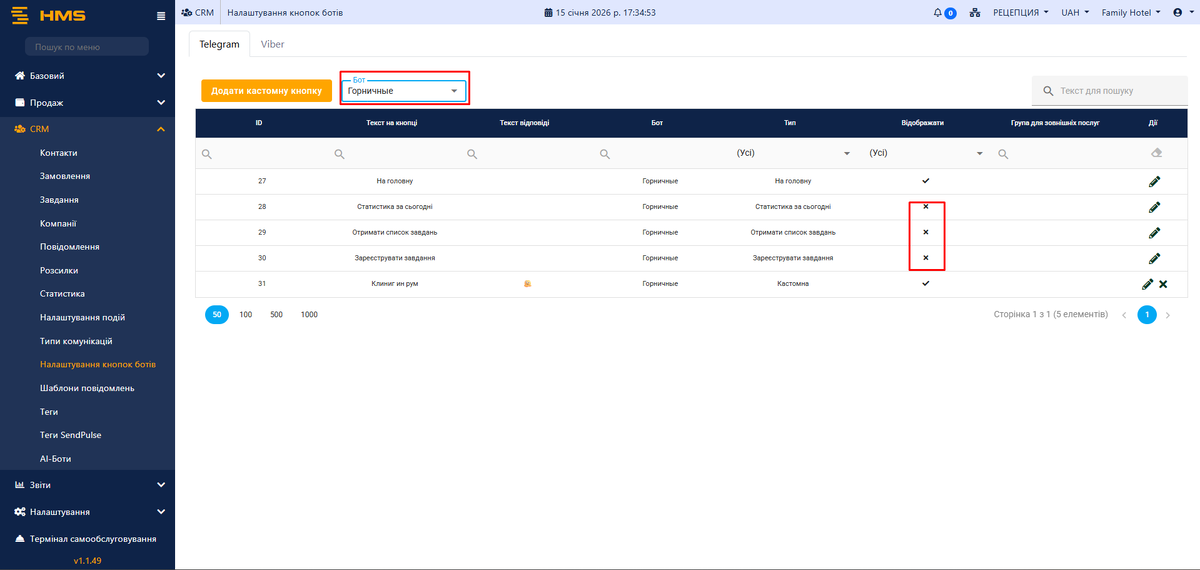
Task: Edit row 27 with pencil icon
Action: click(x=1154, y=181)
